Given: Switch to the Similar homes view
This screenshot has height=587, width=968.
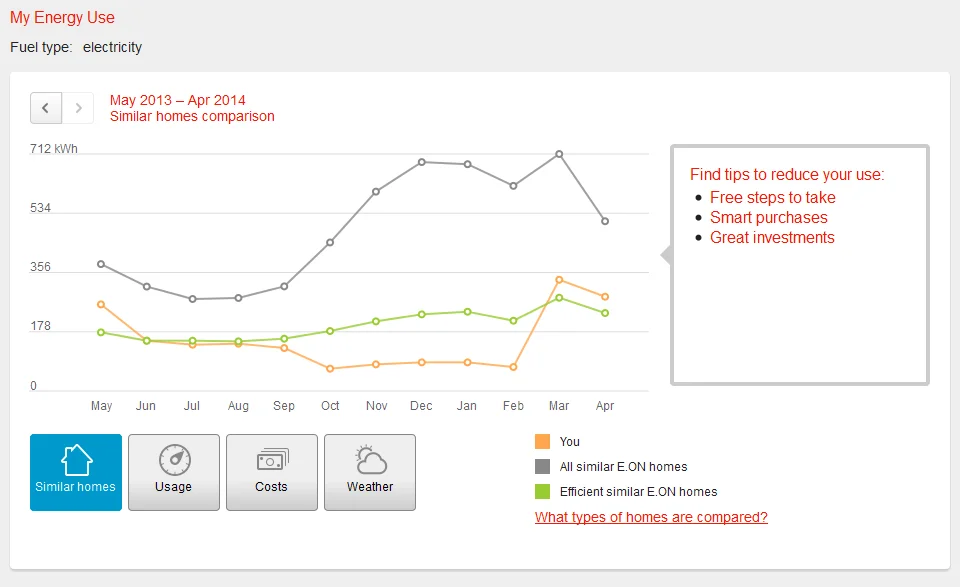Looking at the screenshot, I should (76, 472).
